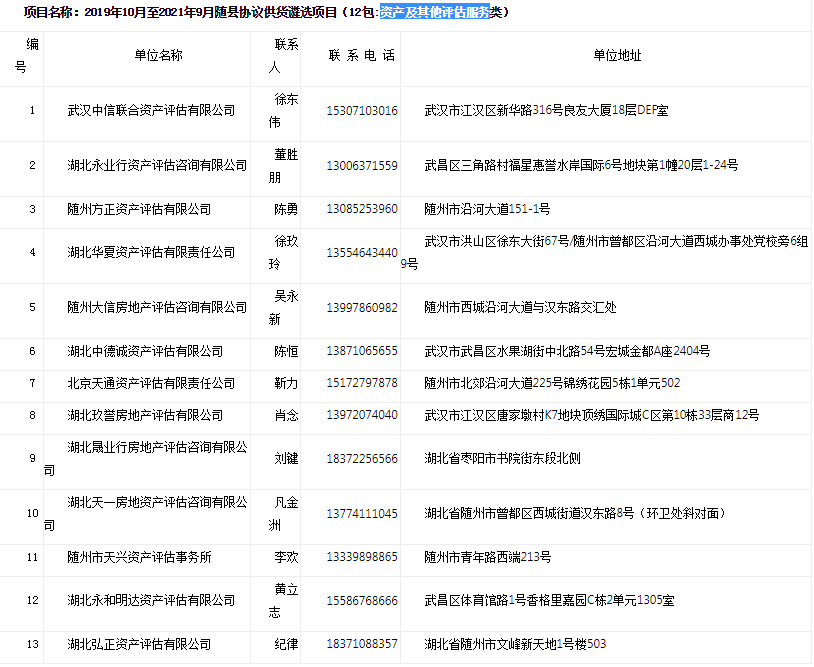Click the 单位名称 column header
Viewport: 814px width, 667px height.
click(x=158, y=56)
